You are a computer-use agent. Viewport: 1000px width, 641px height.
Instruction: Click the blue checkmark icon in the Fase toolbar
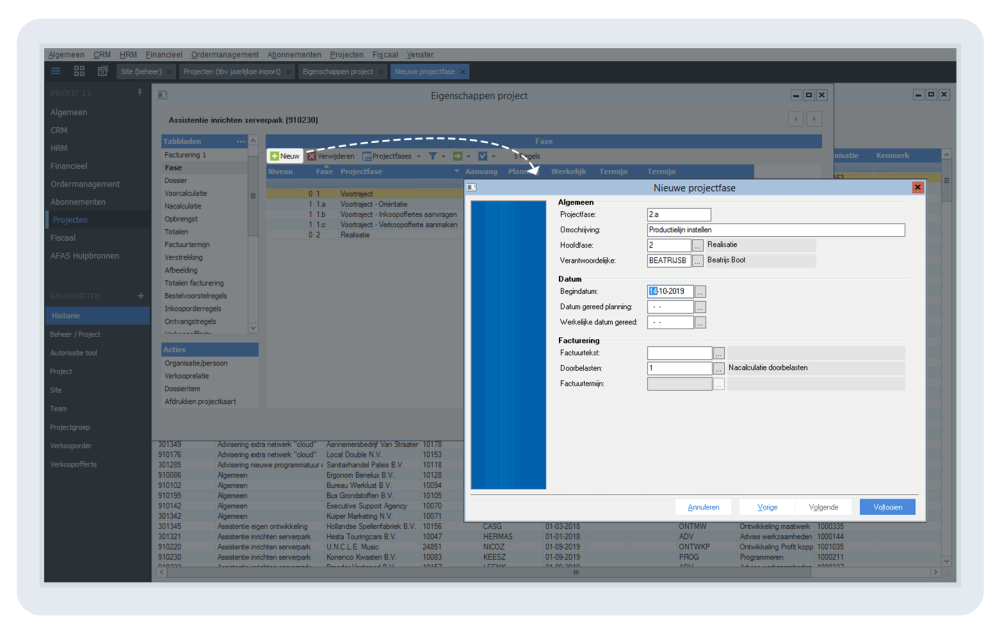[x=483, y=156]
